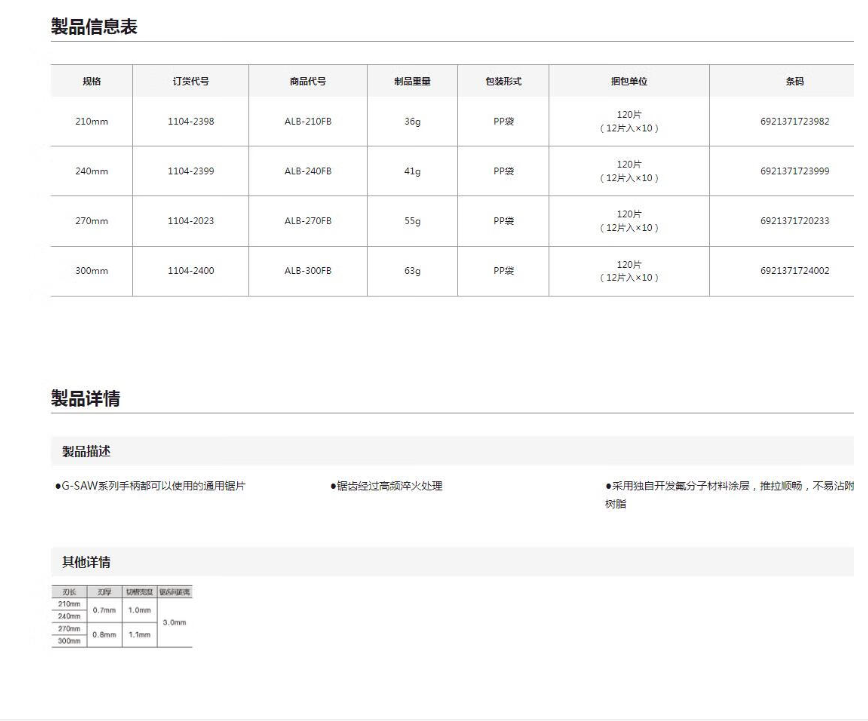This screenshot has height=721, width=868.
Task: Click the 商品代号 column header
Action: pyautogui.click(x=307, y=81)
